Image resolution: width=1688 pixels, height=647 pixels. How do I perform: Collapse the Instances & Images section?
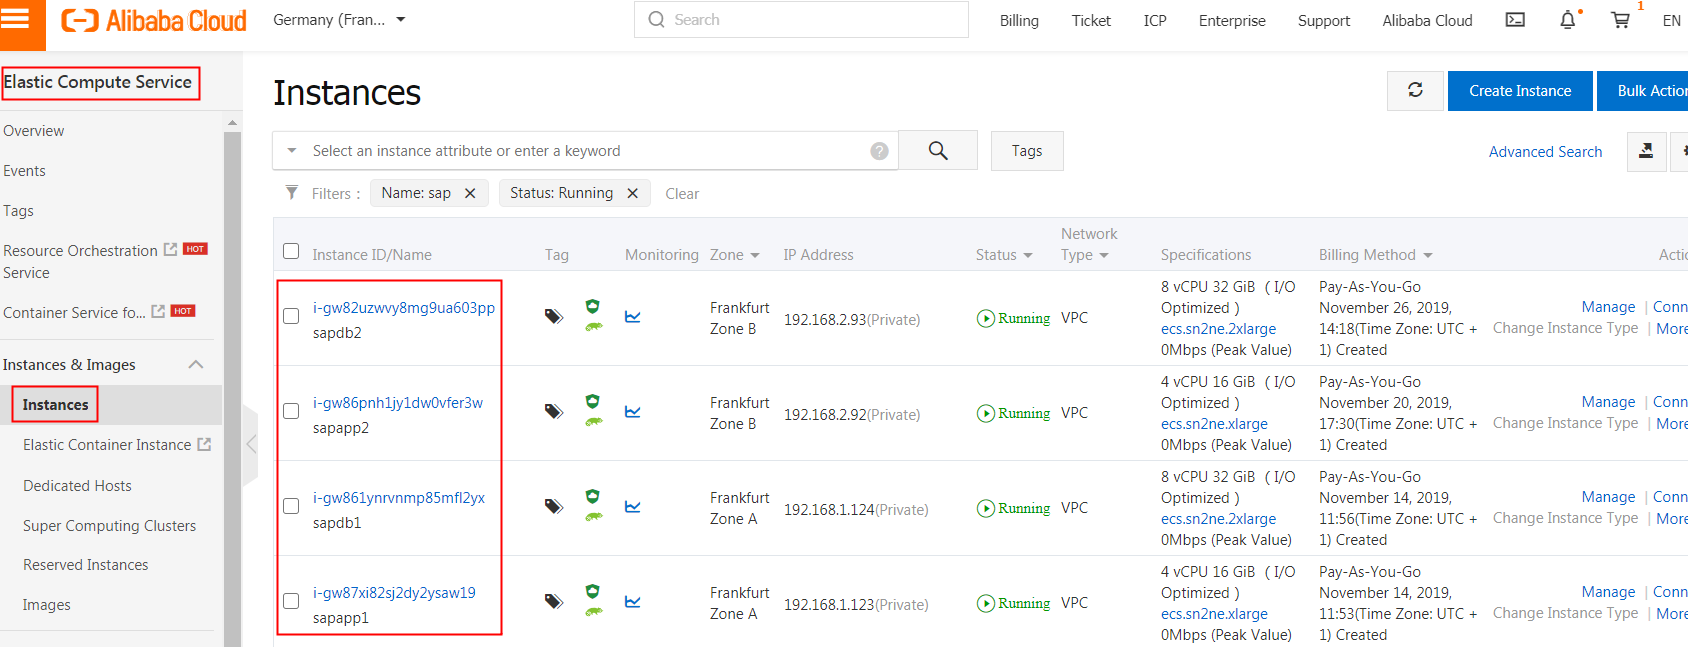tap(196, 365)
